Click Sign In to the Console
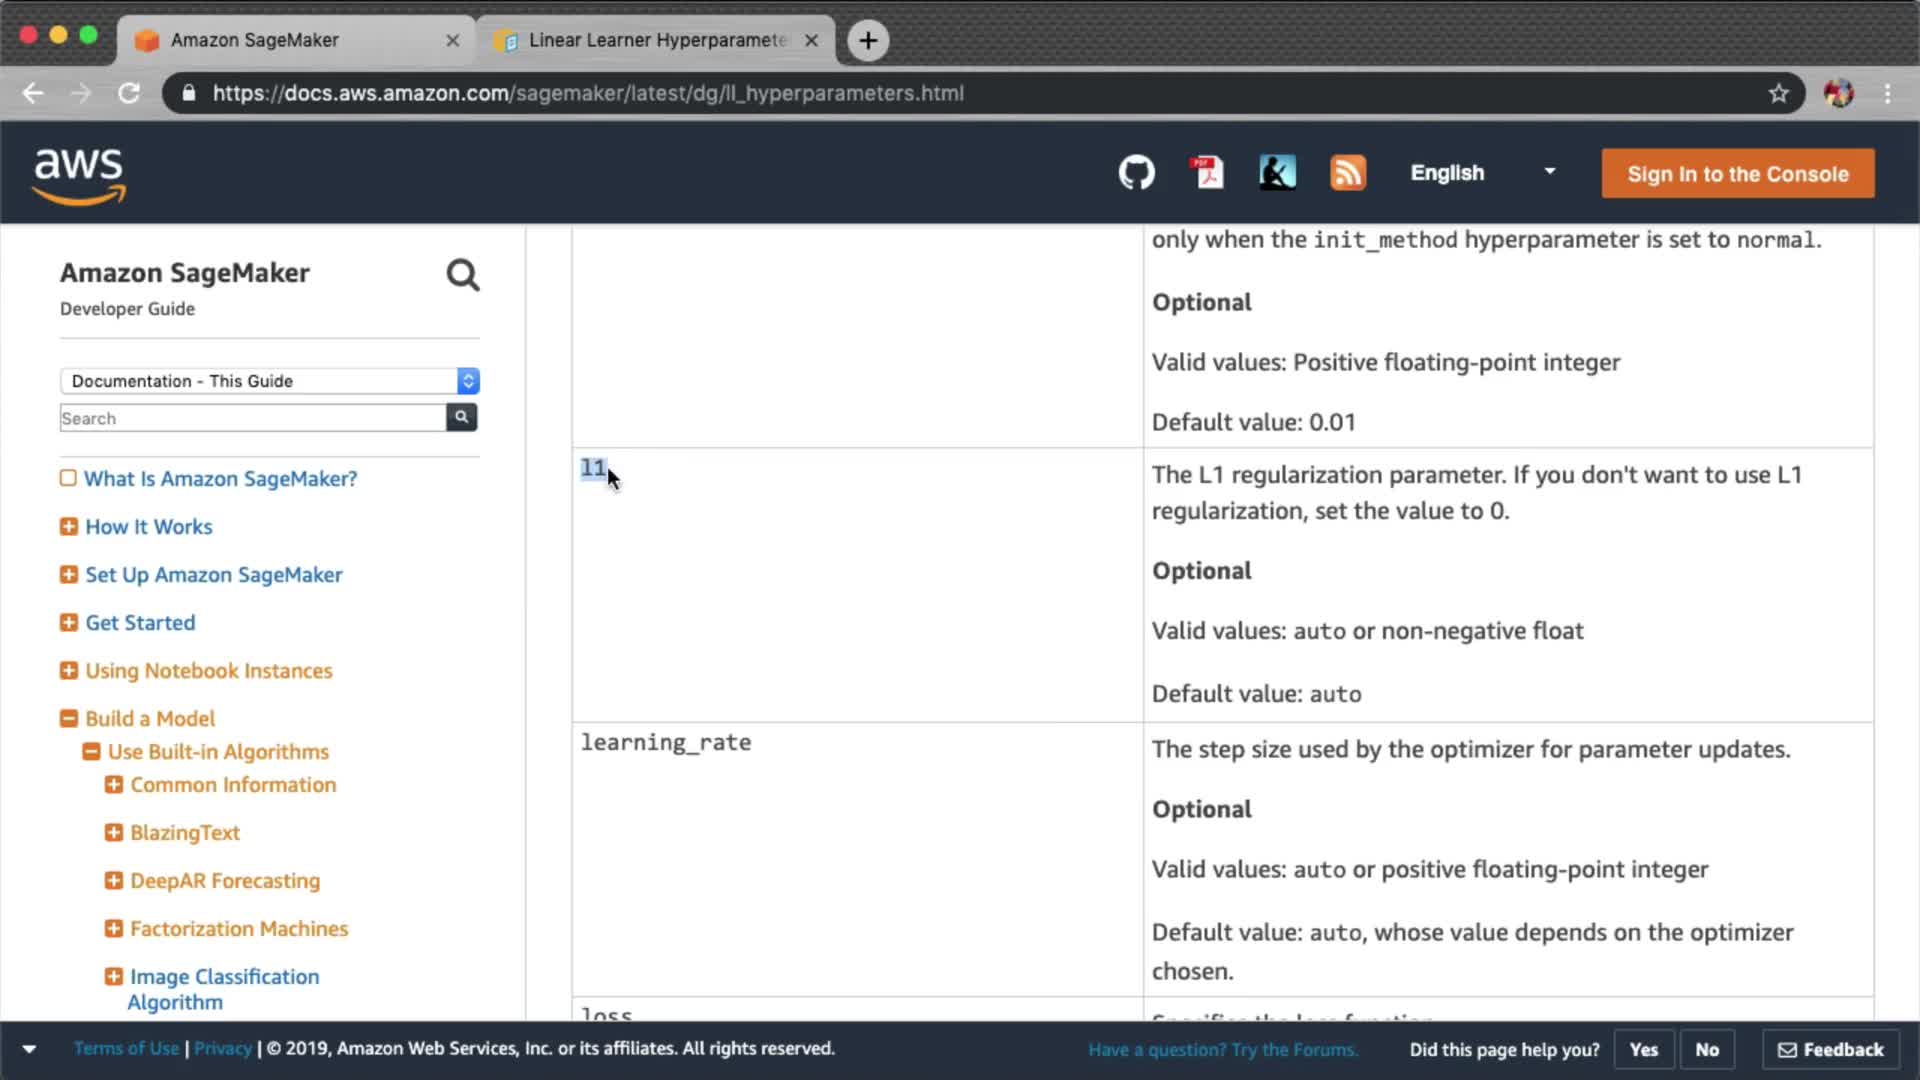The image size is (1920, 1080). [1737, 174]
